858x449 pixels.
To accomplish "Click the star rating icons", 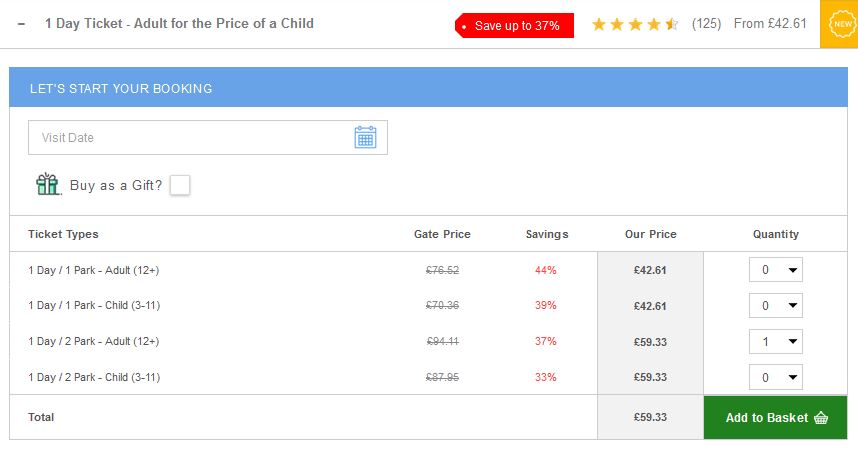I will click(x=635, y=24).
